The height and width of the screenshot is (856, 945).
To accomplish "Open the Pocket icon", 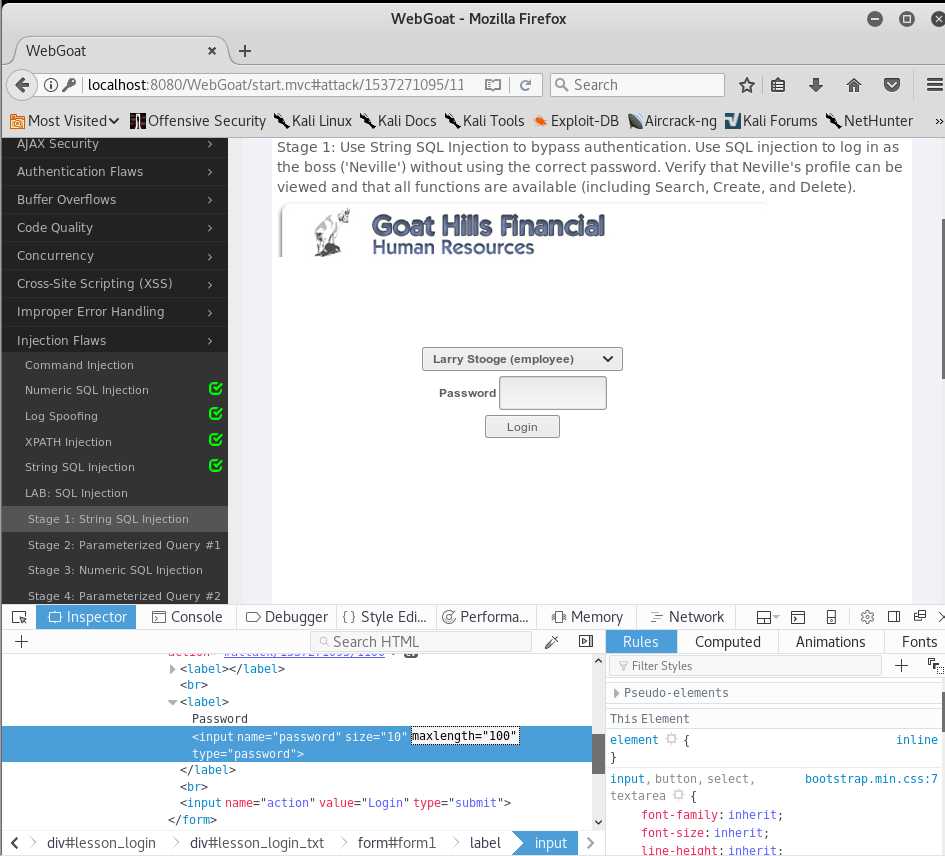I will click(x=892, y=85).
